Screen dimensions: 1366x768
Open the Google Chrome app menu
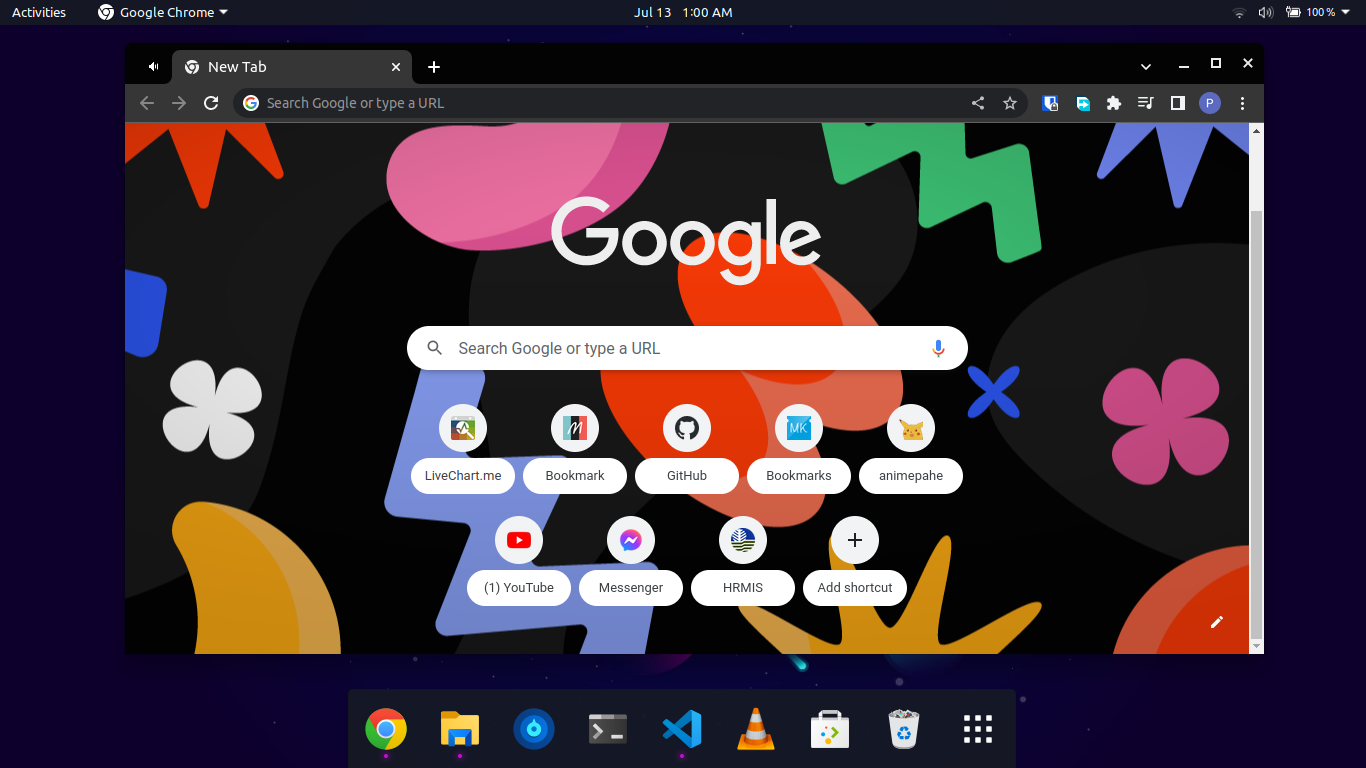pos(163,12)
